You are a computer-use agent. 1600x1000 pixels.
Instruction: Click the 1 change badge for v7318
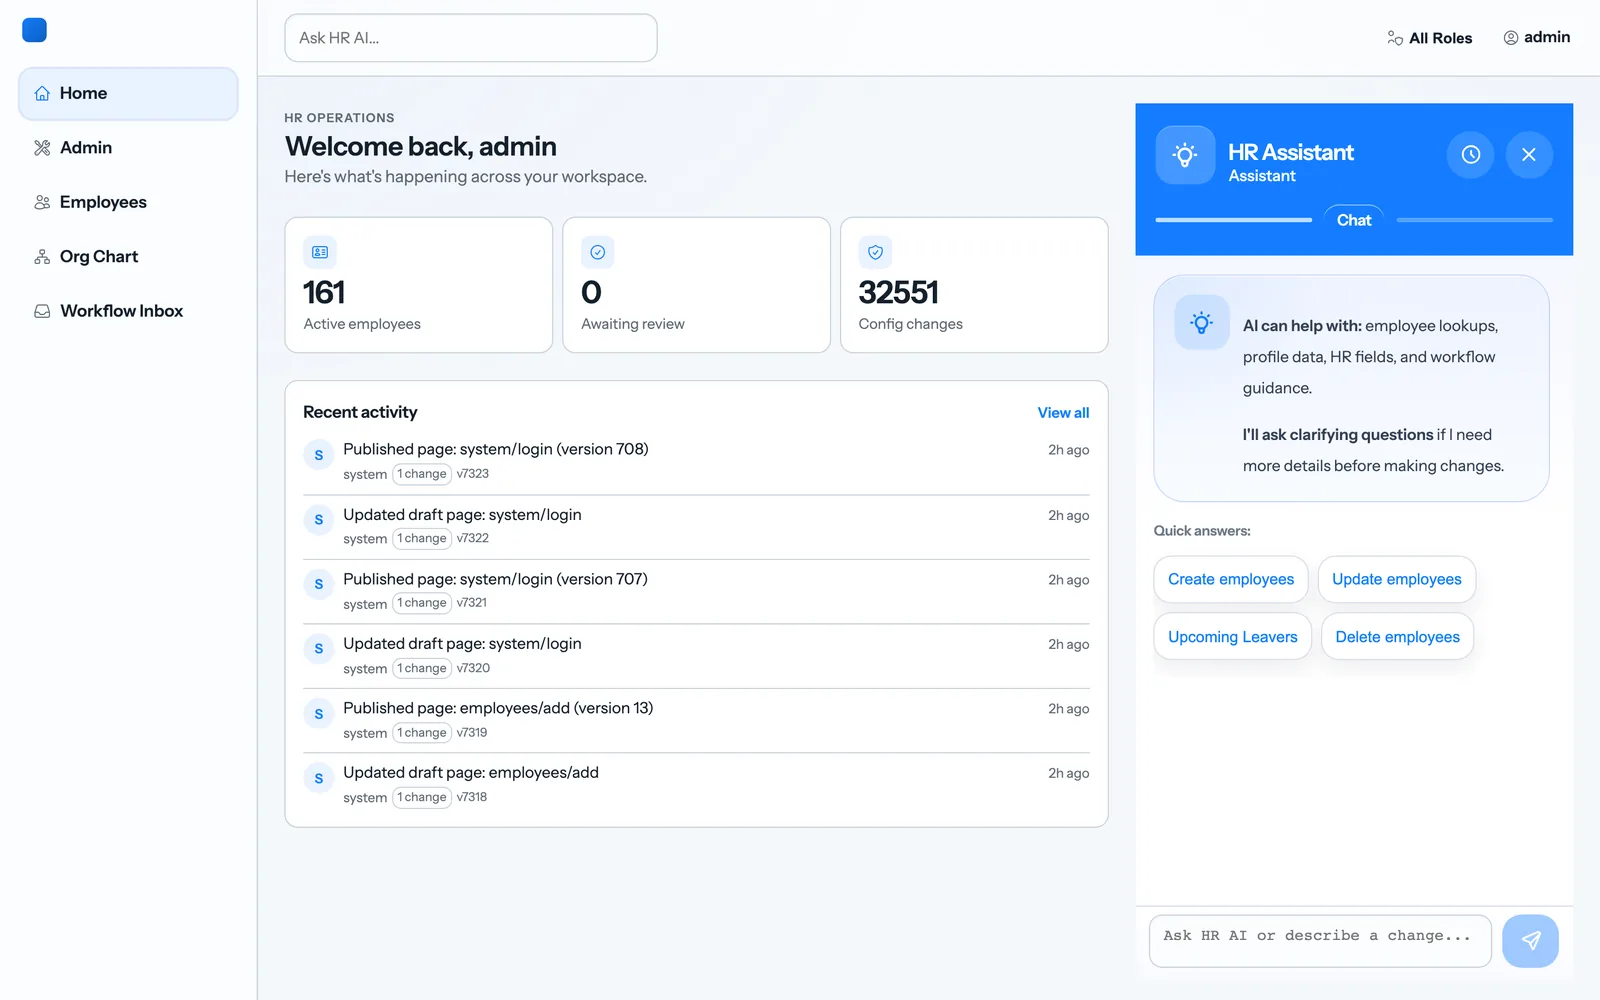point(422,797)
